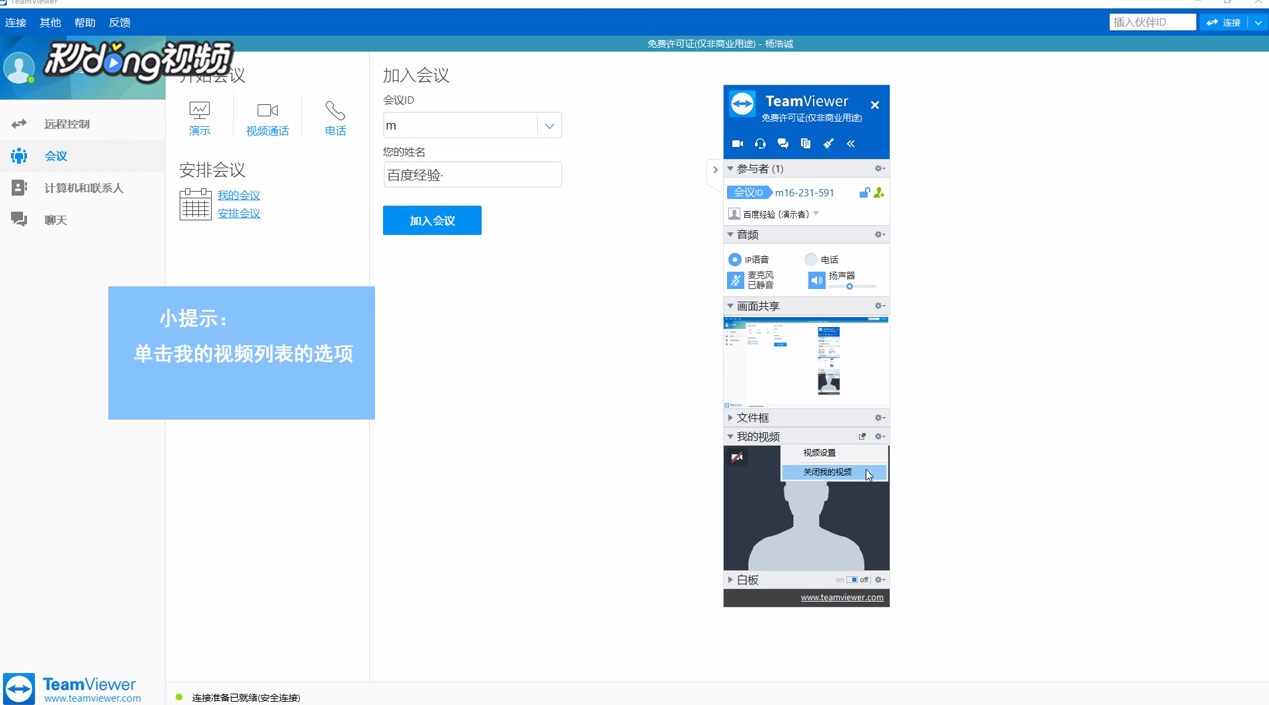Image resolution: width=1269 pixels, height=705 pixels.
Task: Open screen sharing section gear settings
Action: point(879,306)
